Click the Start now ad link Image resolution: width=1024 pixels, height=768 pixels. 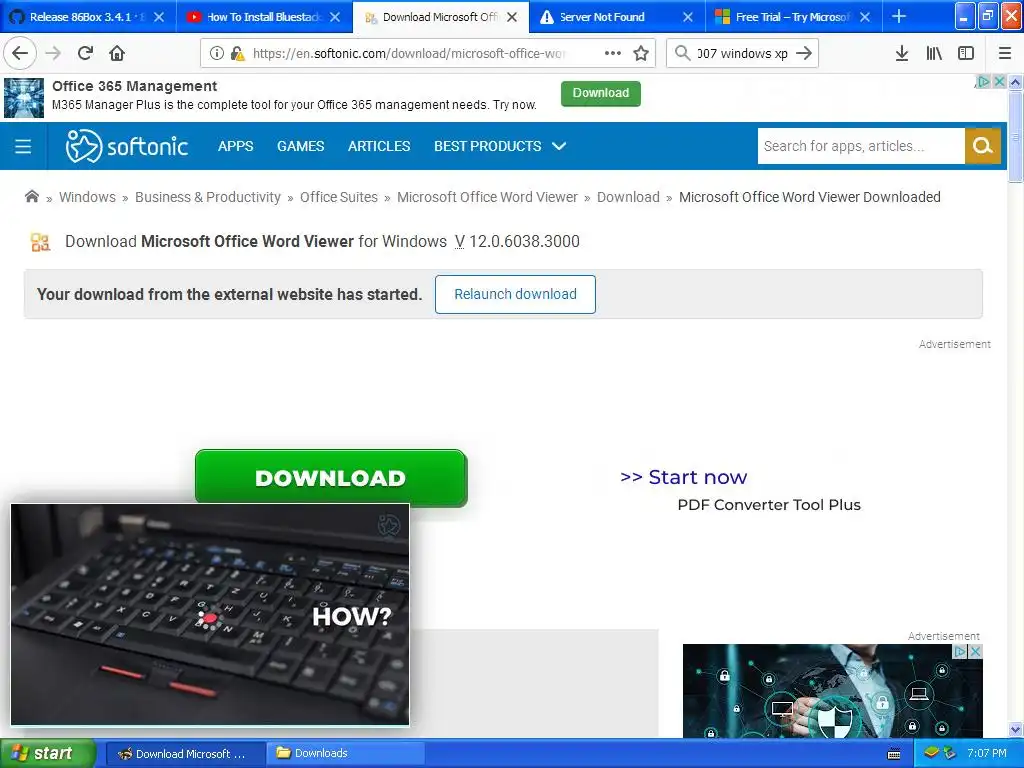tap(683, 477)
